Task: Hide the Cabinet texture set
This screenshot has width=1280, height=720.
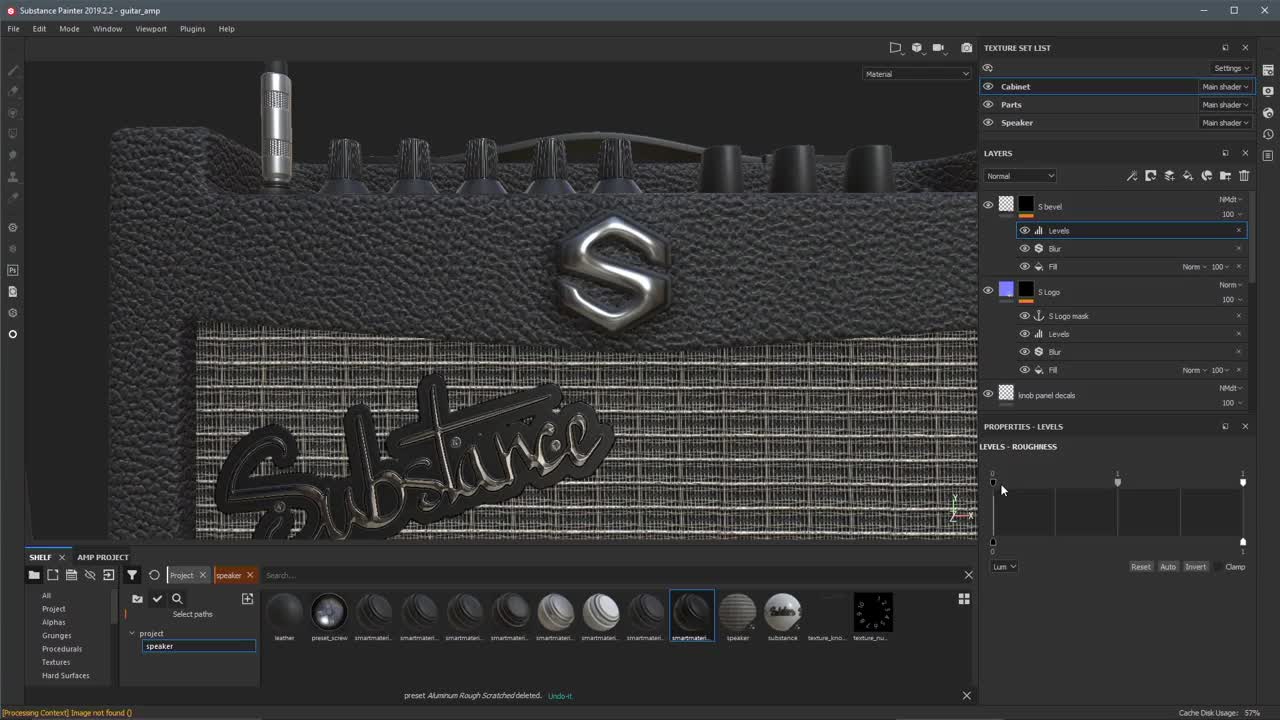Action: point(988,87)
